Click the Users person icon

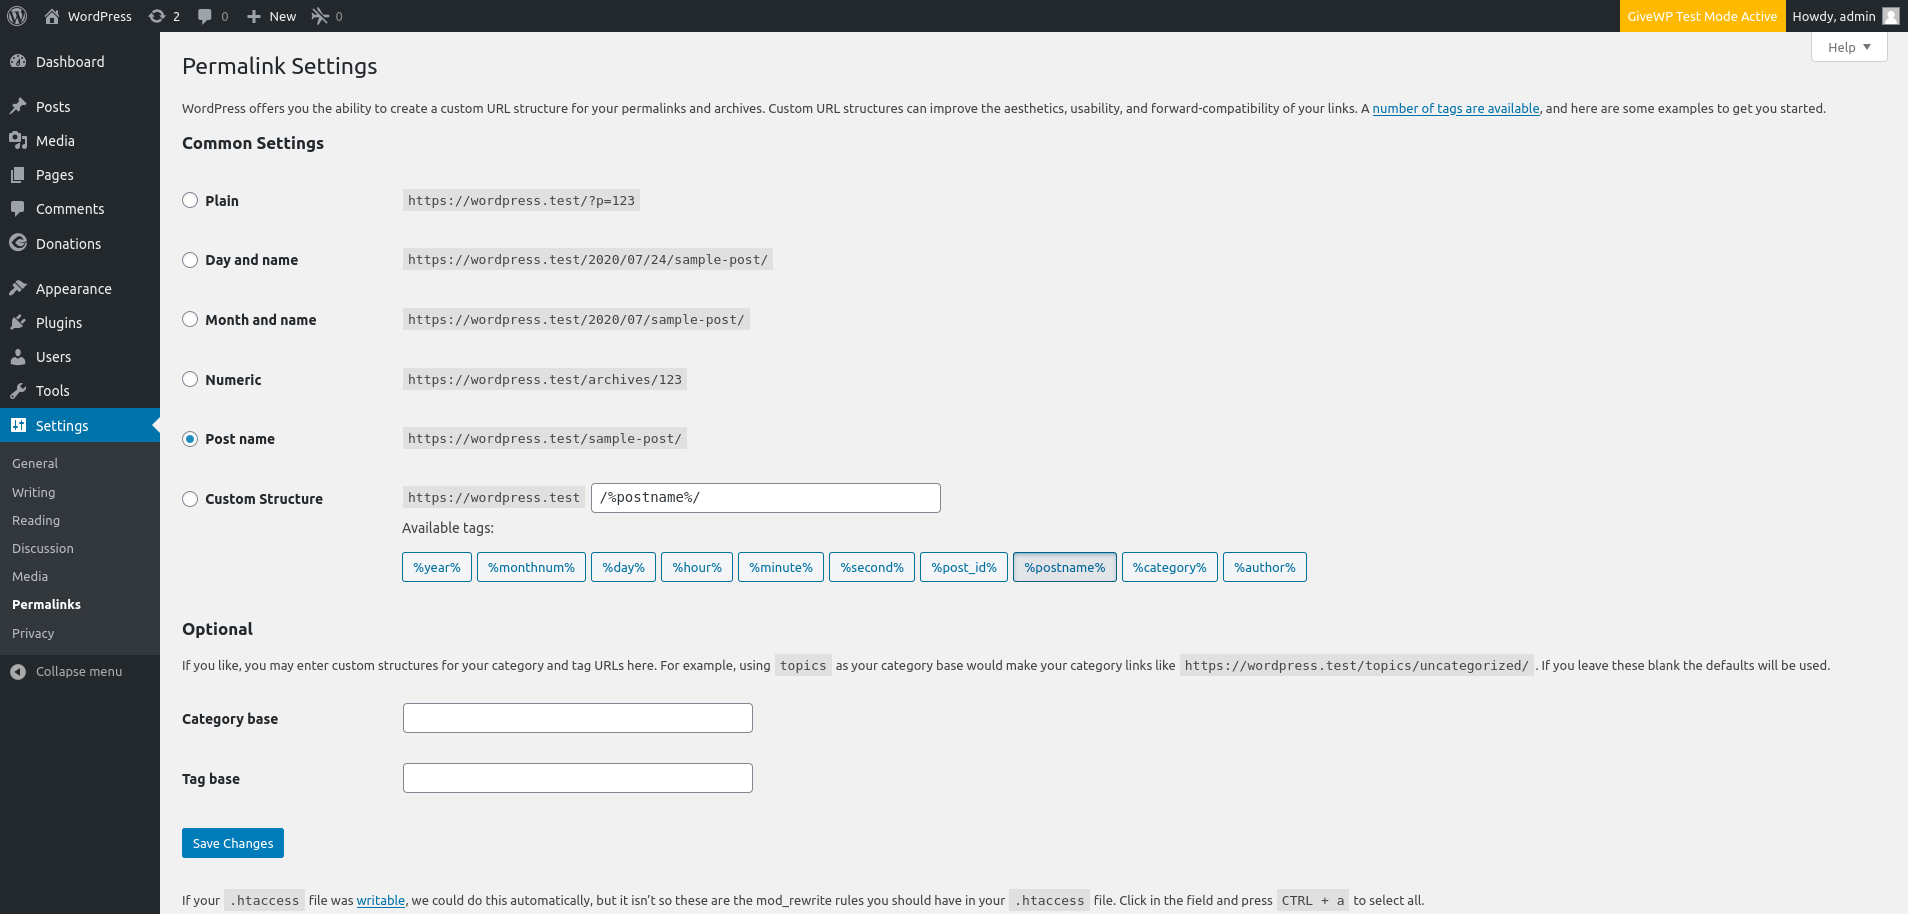click(18, 356)
